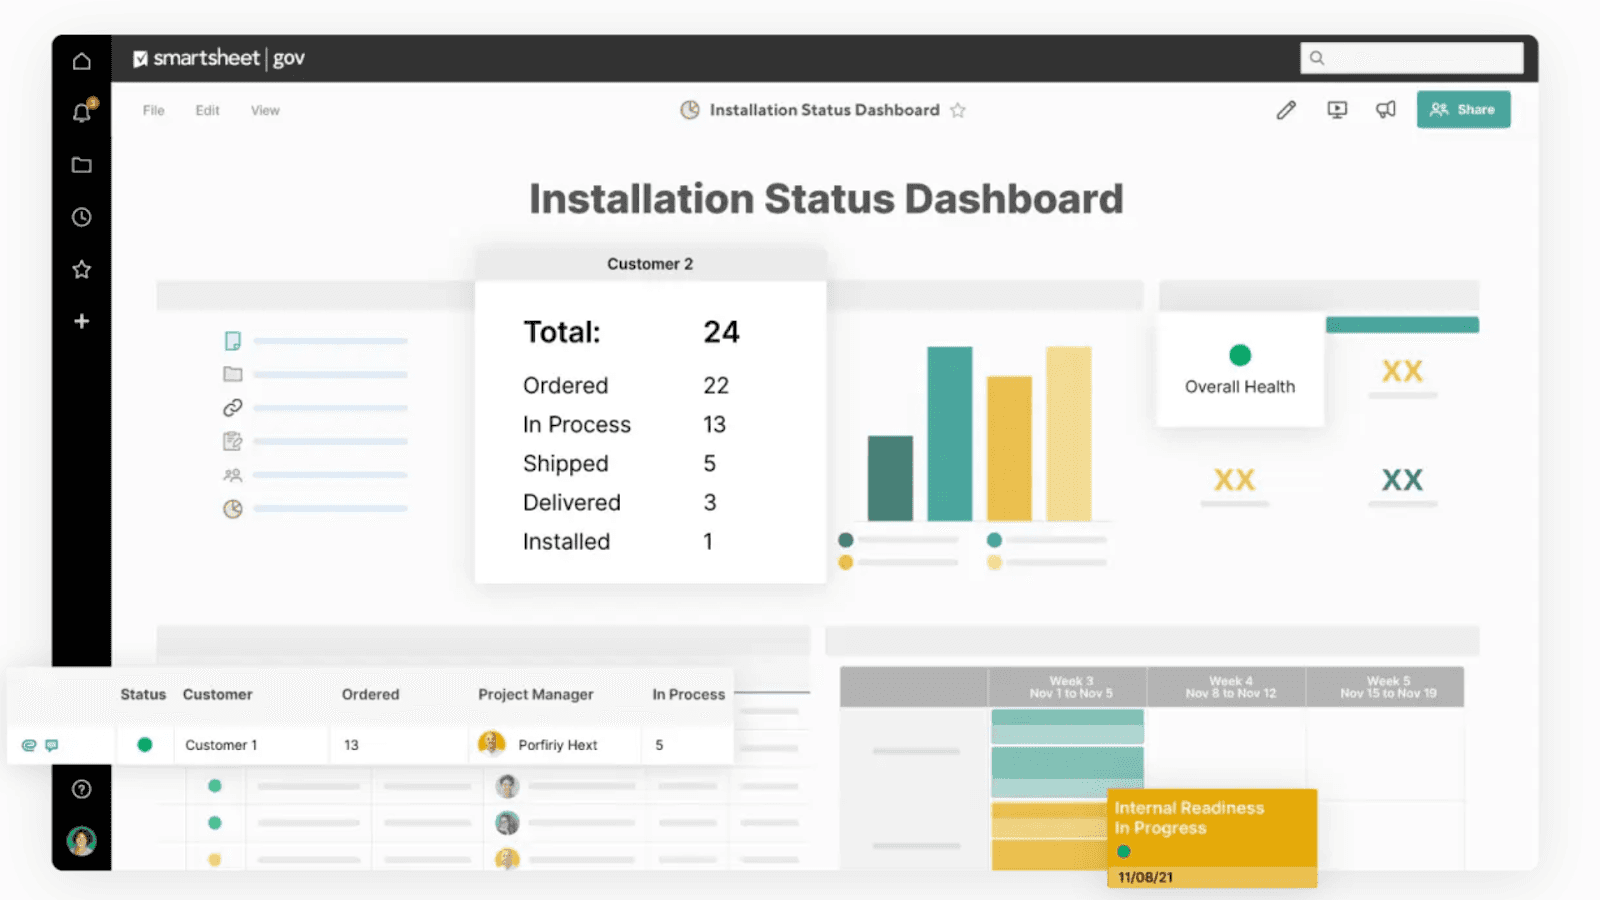This screenshot has height=900, width=1600.
Task: Click the megaphone announcement icon
Action: (1386, 110)
